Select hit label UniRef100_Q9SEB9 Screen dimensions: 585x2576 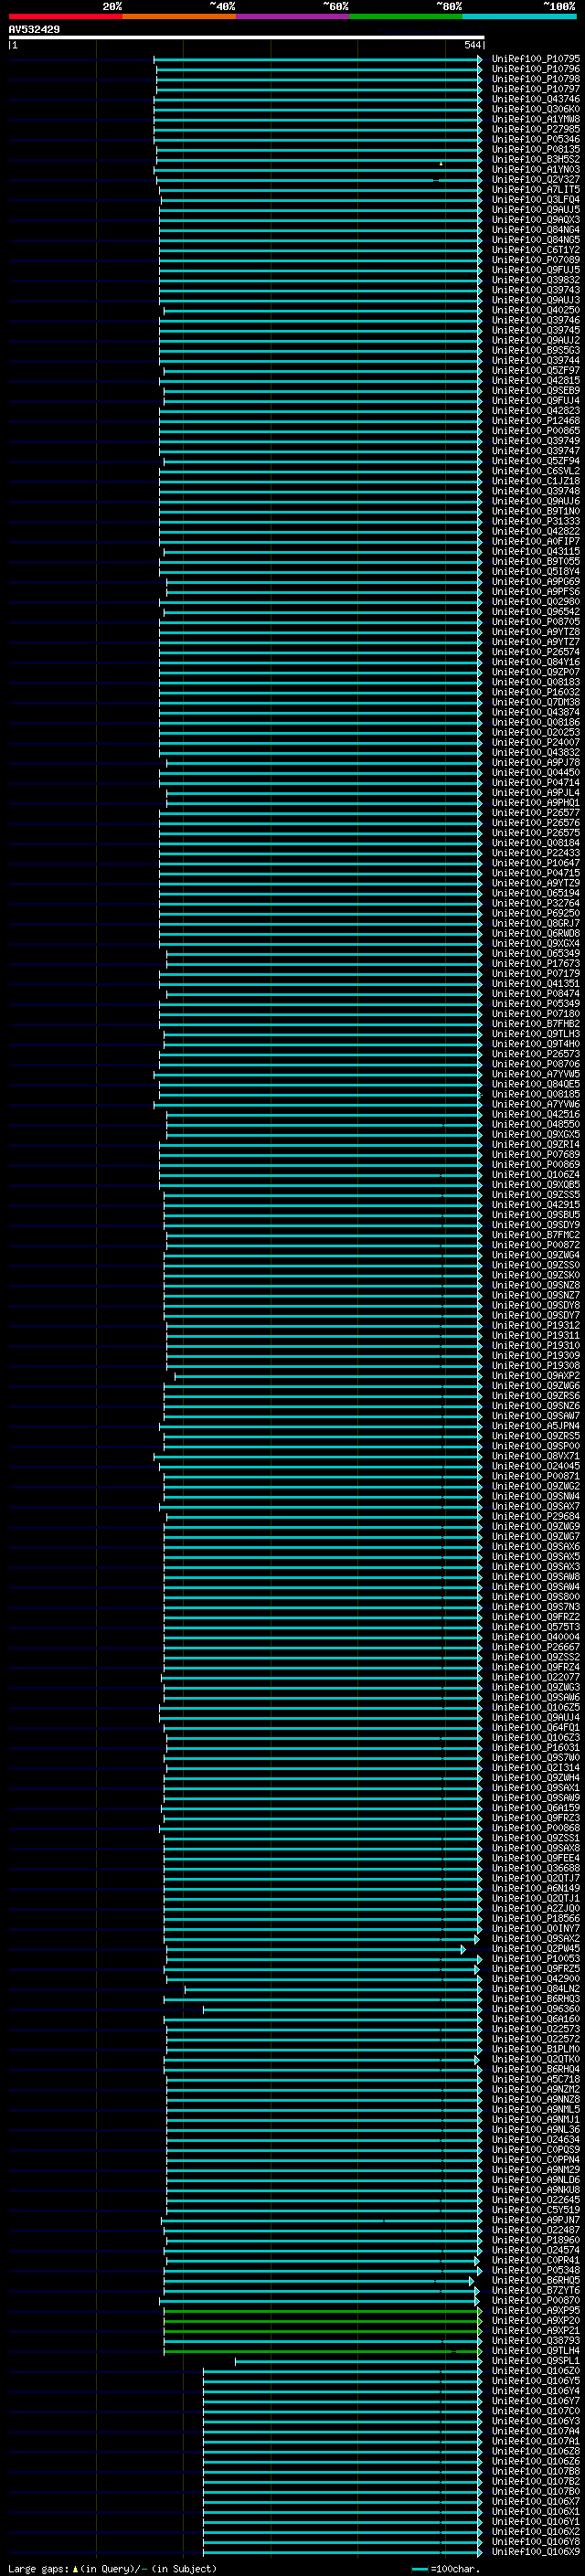coord(536,391)
